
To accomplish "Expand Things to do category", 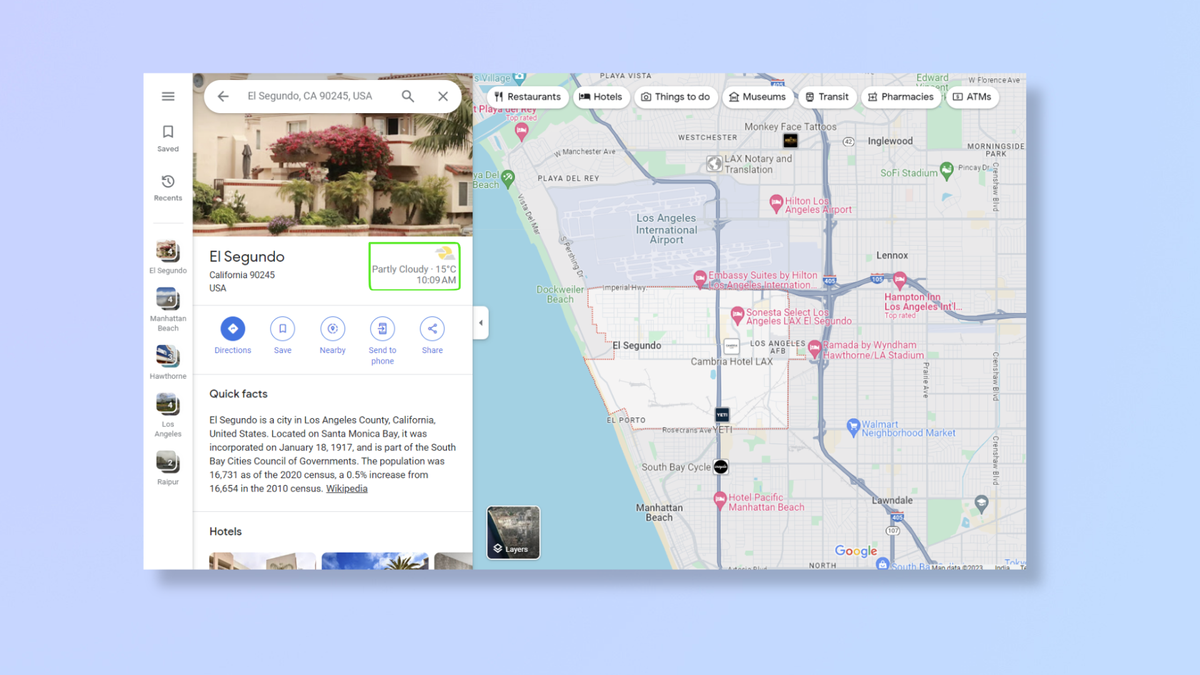I will tap(676, 96).
